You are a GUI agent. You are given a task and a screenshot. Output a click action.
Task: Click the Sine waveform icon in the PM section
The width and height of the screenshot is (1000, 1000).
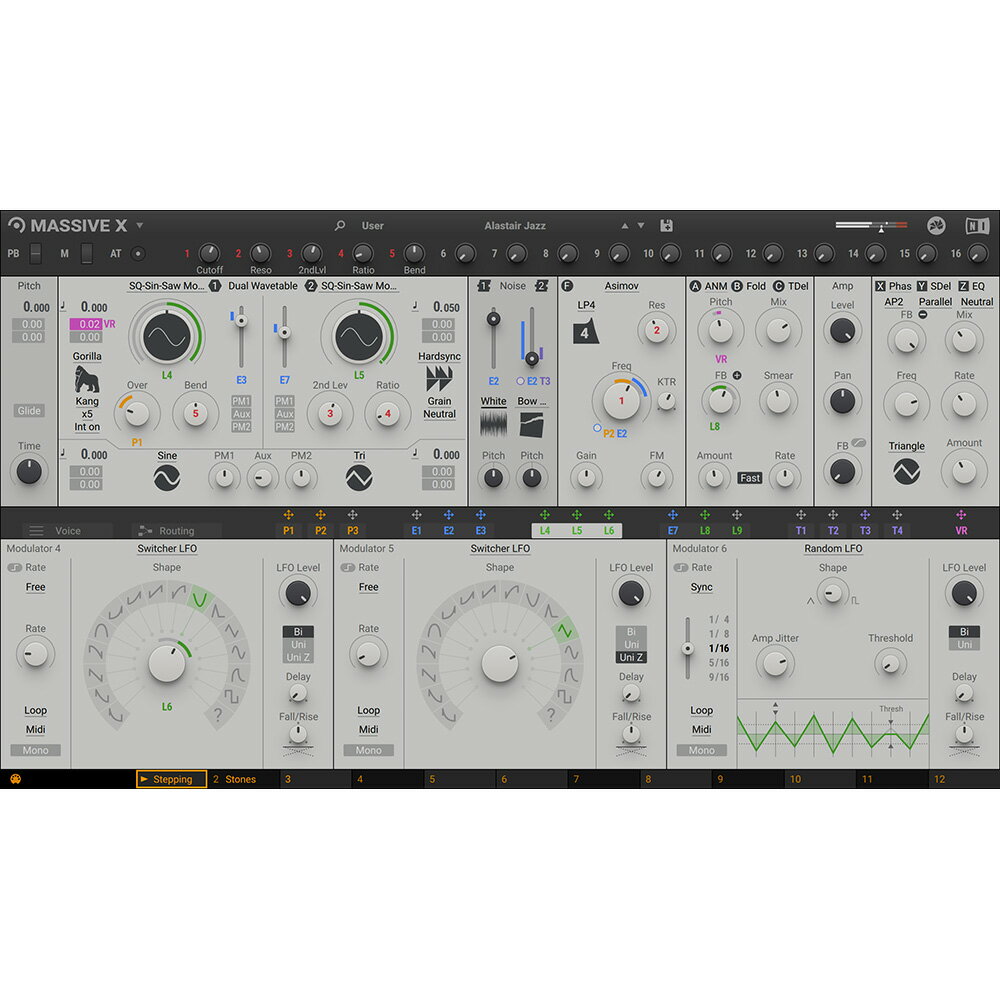tap(166, 476)
